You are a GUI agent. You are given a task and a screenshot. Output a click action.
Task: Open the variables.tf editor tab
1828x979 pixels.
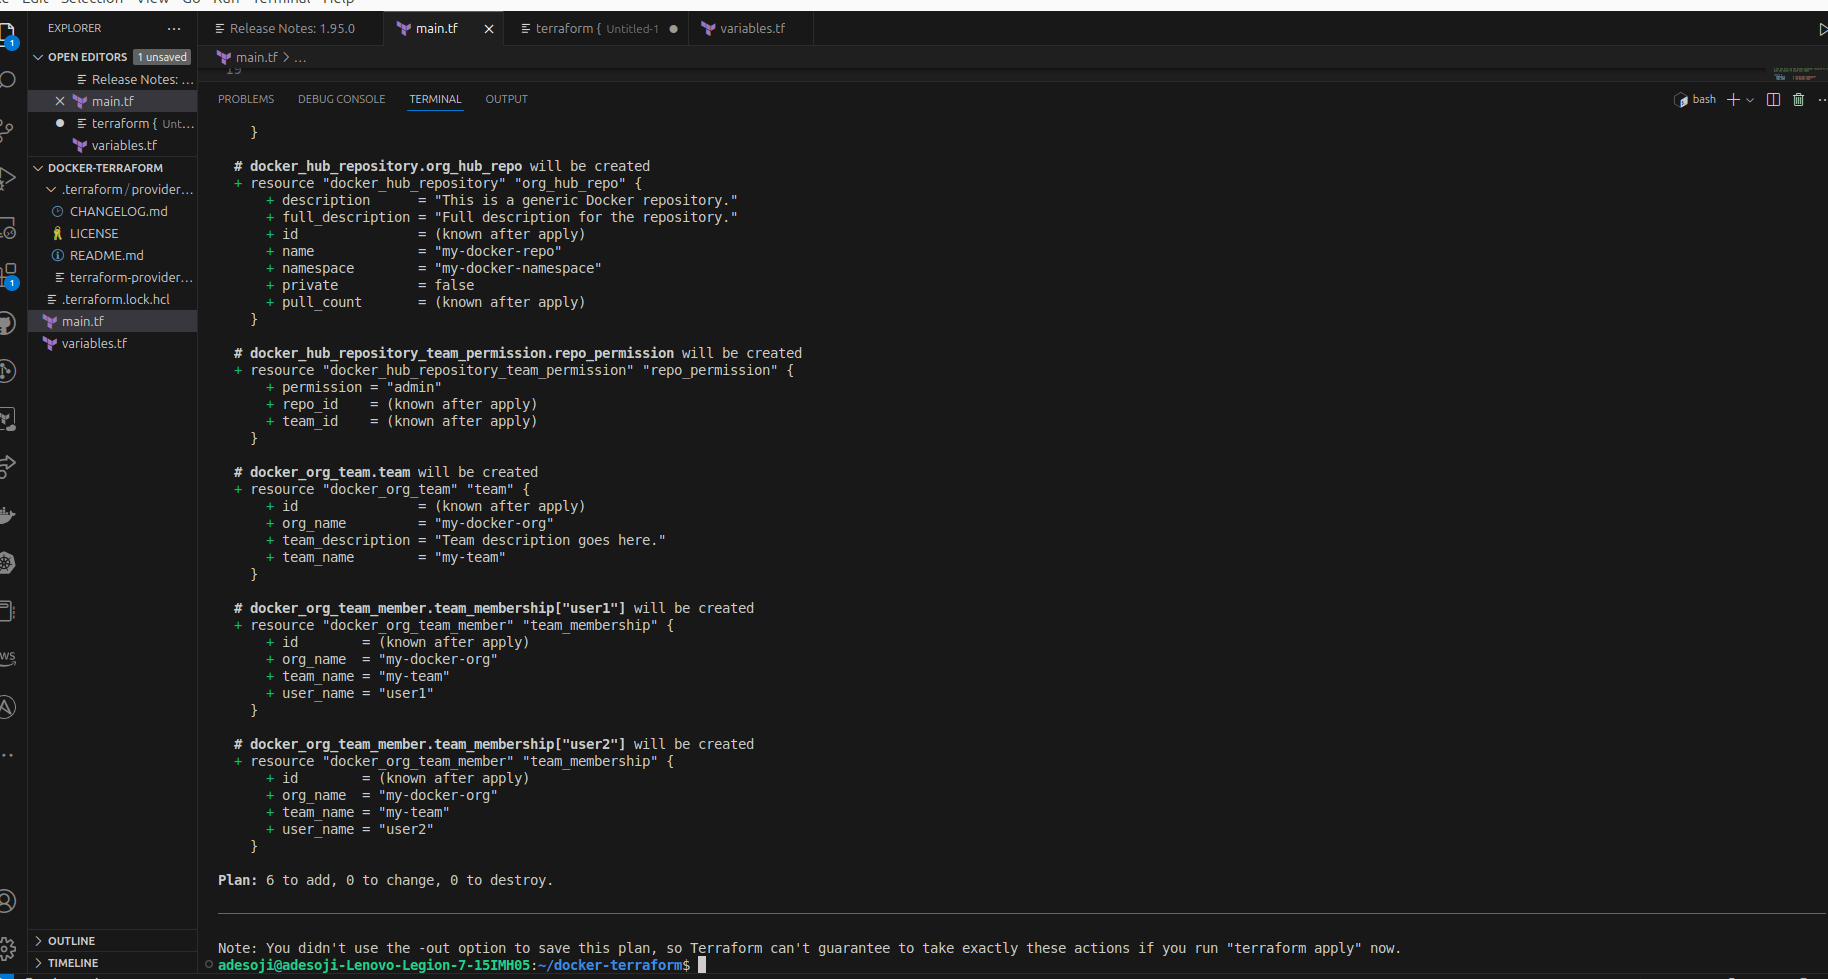pyautogui.click(x=751, y=29)
